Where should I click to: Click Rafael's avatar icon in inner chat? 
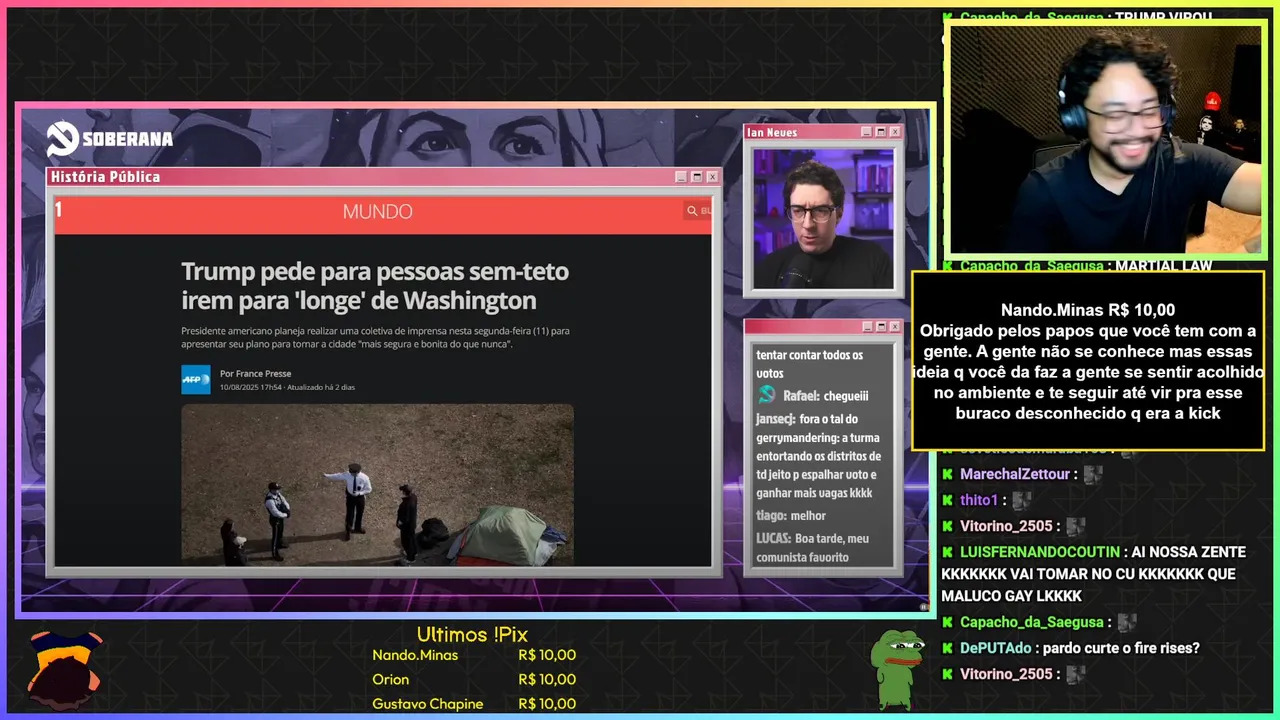click(767, 395)
